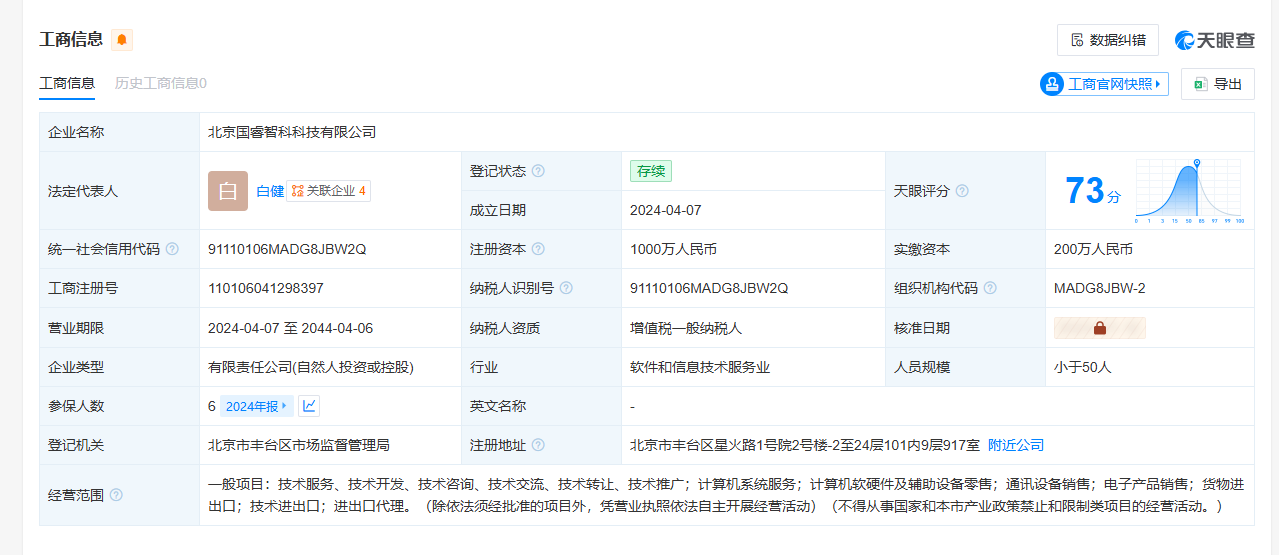This screenshot has width=1279, height=555.
Task: Select 营业期限 value 2024-04-07 至 2044-04-06
Action: (290, 328)
